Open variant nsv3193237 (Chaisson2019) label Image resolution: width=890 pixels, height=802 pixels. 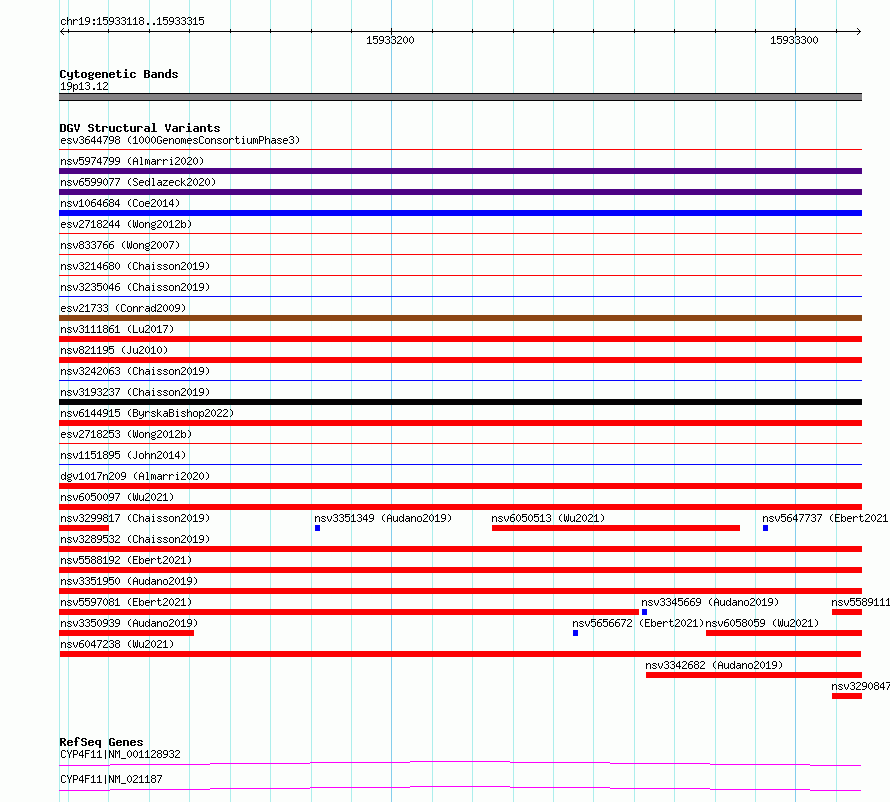coord(135,392)
